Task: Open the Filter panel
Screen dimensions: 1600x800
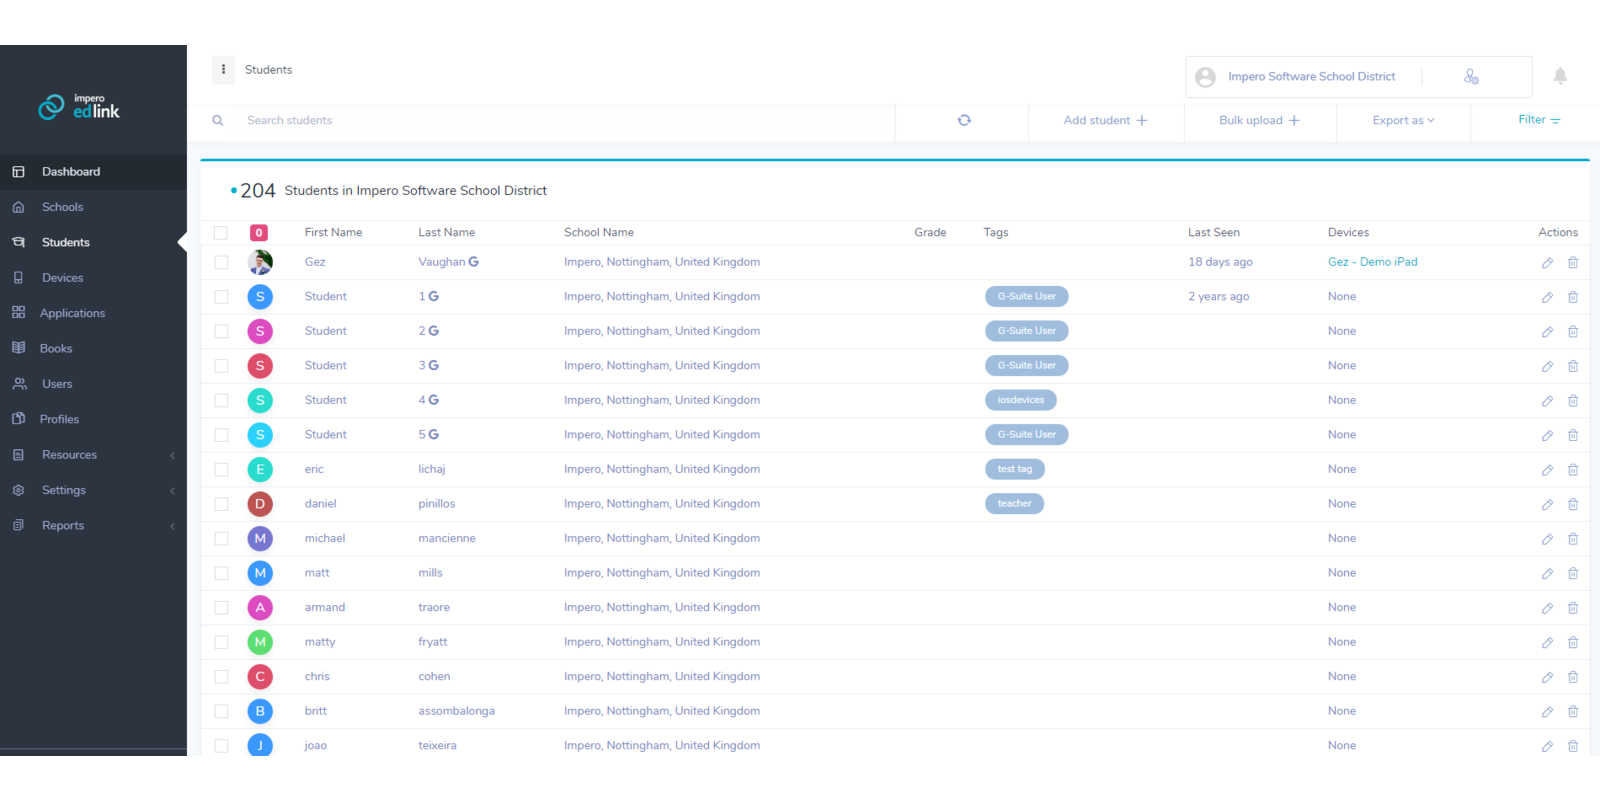Action: click(x=1539, y=120)
